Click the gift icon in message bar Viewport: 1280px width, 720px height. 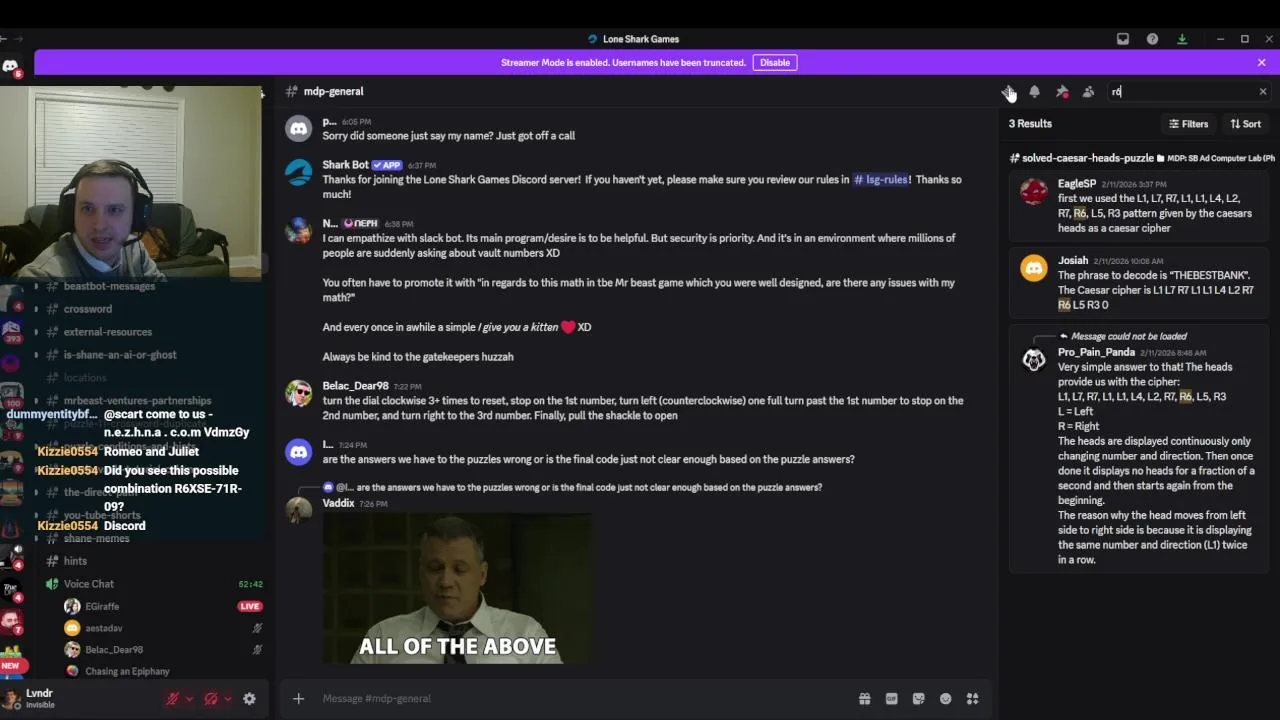[864, 699]
